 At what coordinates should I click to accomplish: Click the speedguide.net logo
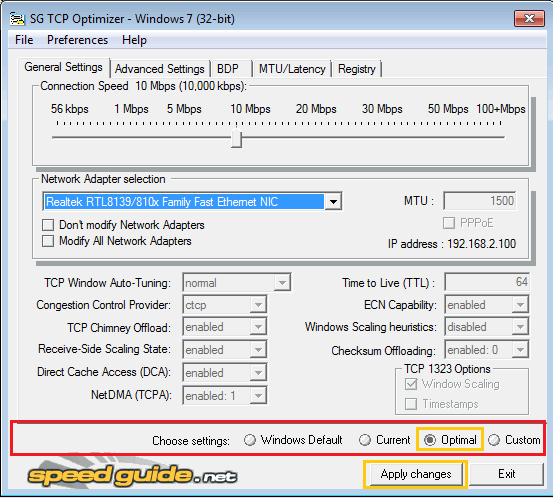point(132,475)
